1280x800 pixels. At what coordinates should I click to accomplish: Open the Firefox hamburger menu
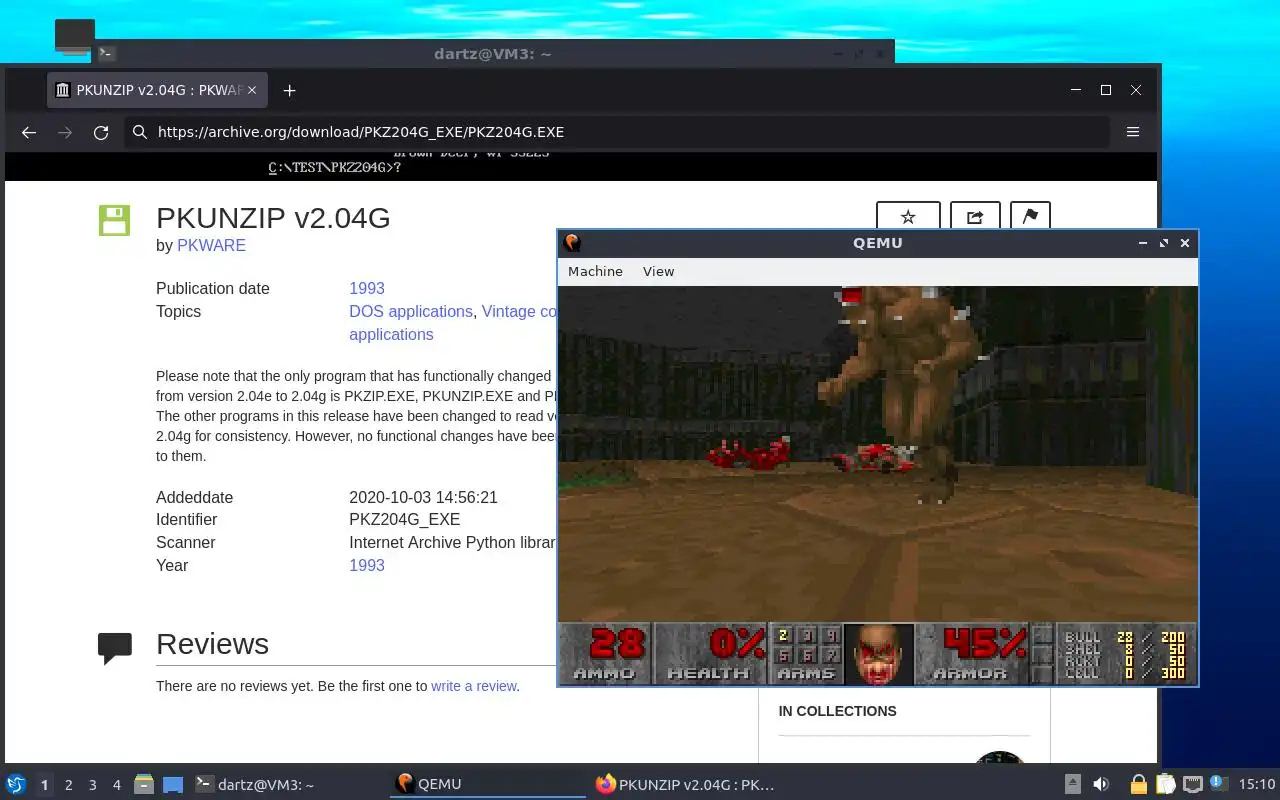[1133, 132]
